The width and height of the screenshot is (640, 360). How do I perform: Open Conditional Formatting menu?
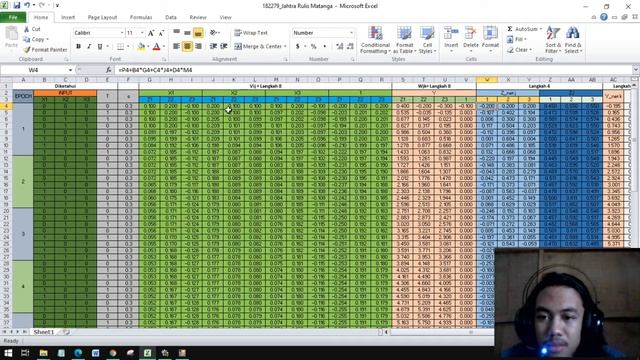(375, 40)
